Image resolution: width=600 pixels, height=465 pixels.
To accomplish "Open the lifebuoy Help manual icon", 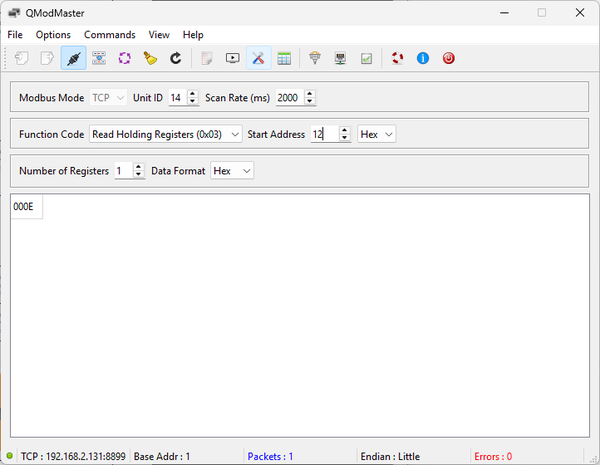I will pos(397,58).
